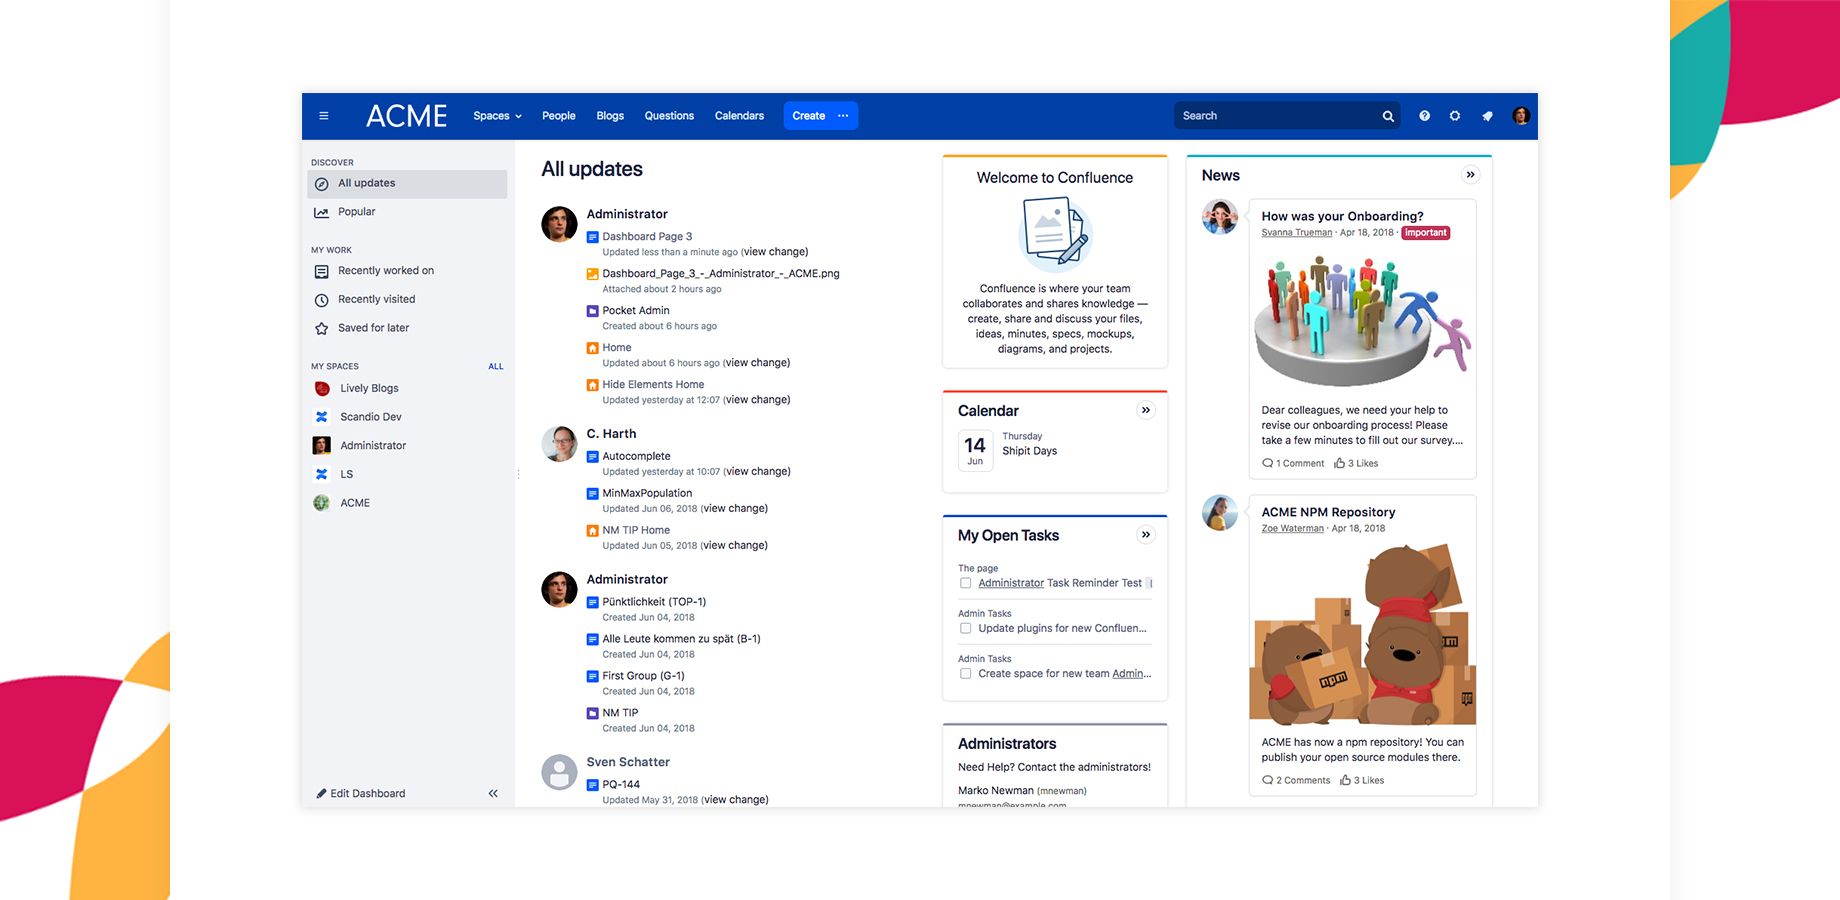Open the Calendars menu

click(x=739, y=116)
